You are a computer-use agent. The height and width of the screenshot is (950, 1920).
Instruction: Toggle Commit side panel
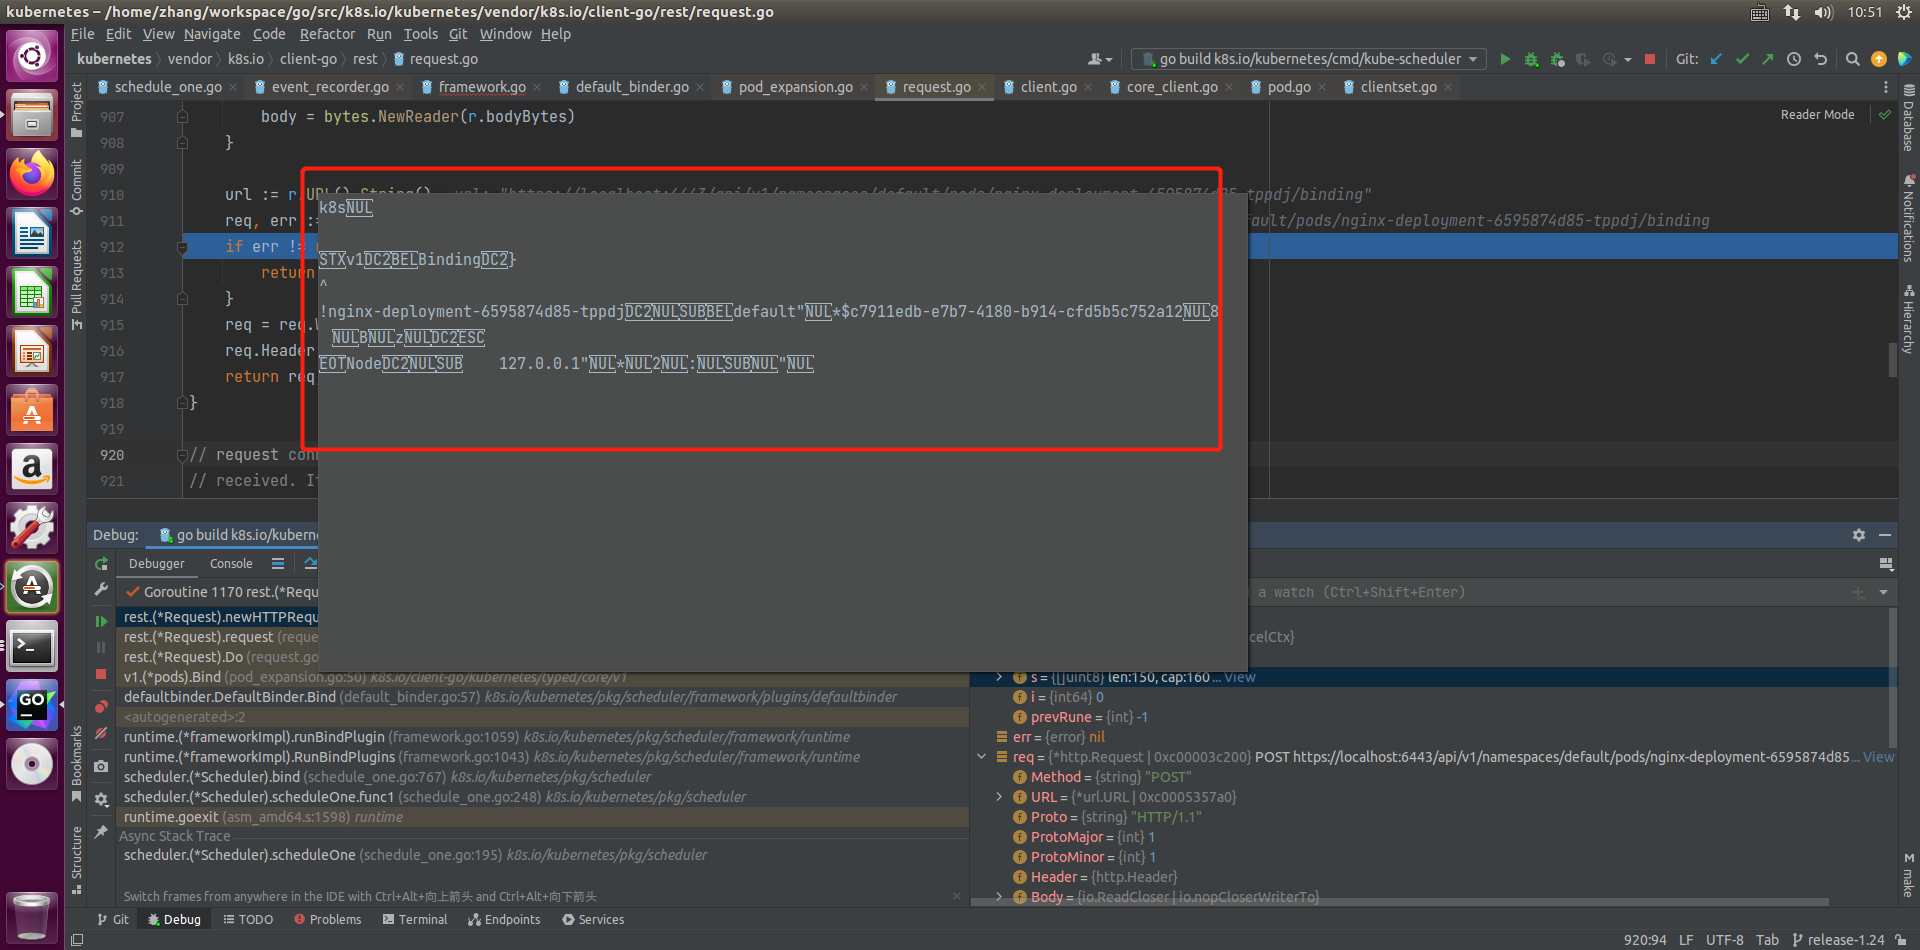point(77,187)
